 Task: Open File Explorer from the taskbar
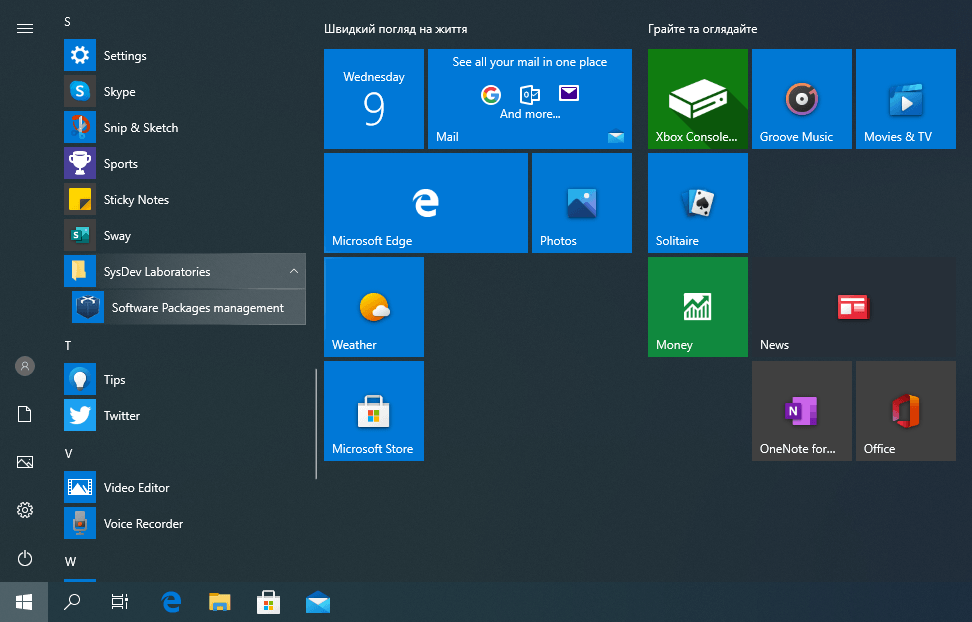pos(219,602)
